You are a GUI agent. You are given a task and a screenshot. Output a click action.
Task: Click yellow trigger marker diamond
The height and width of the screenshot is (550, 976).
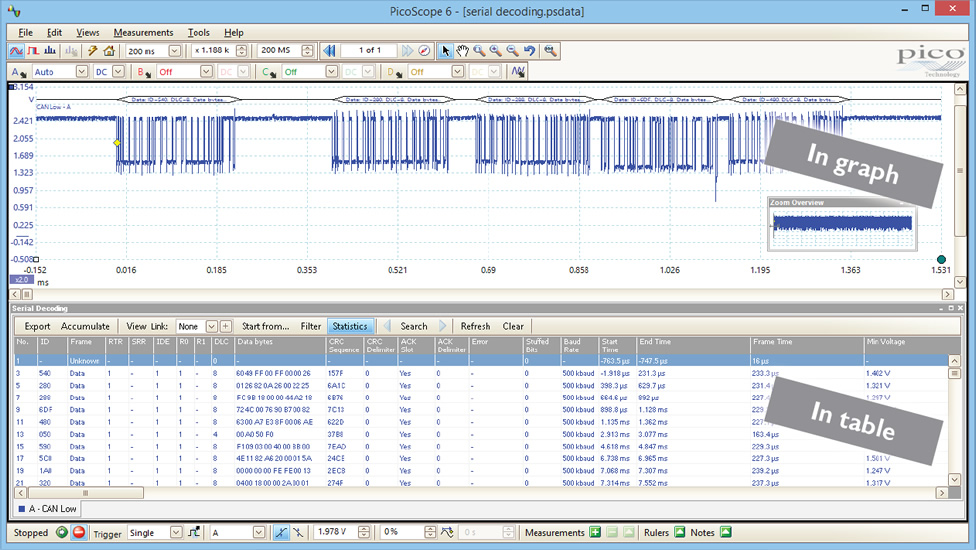click(116, 143)
